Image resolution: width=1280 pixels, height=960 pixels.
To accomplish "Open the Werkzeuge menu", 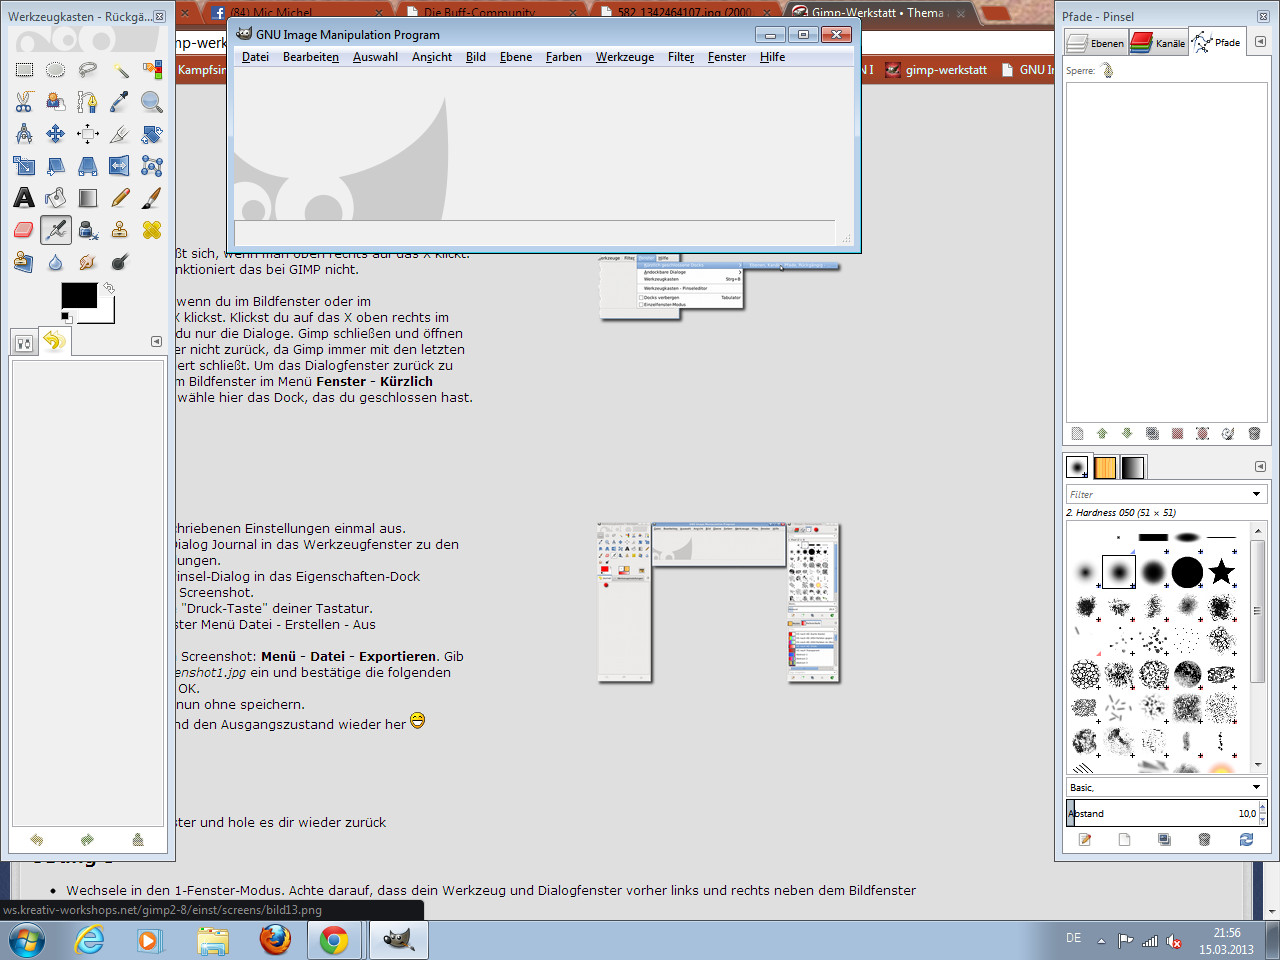I will point(625,57).
